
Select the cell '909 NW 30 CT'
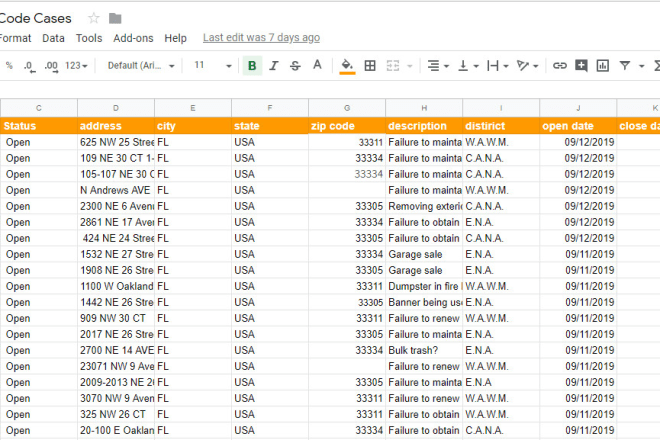(x=116, y=318)
